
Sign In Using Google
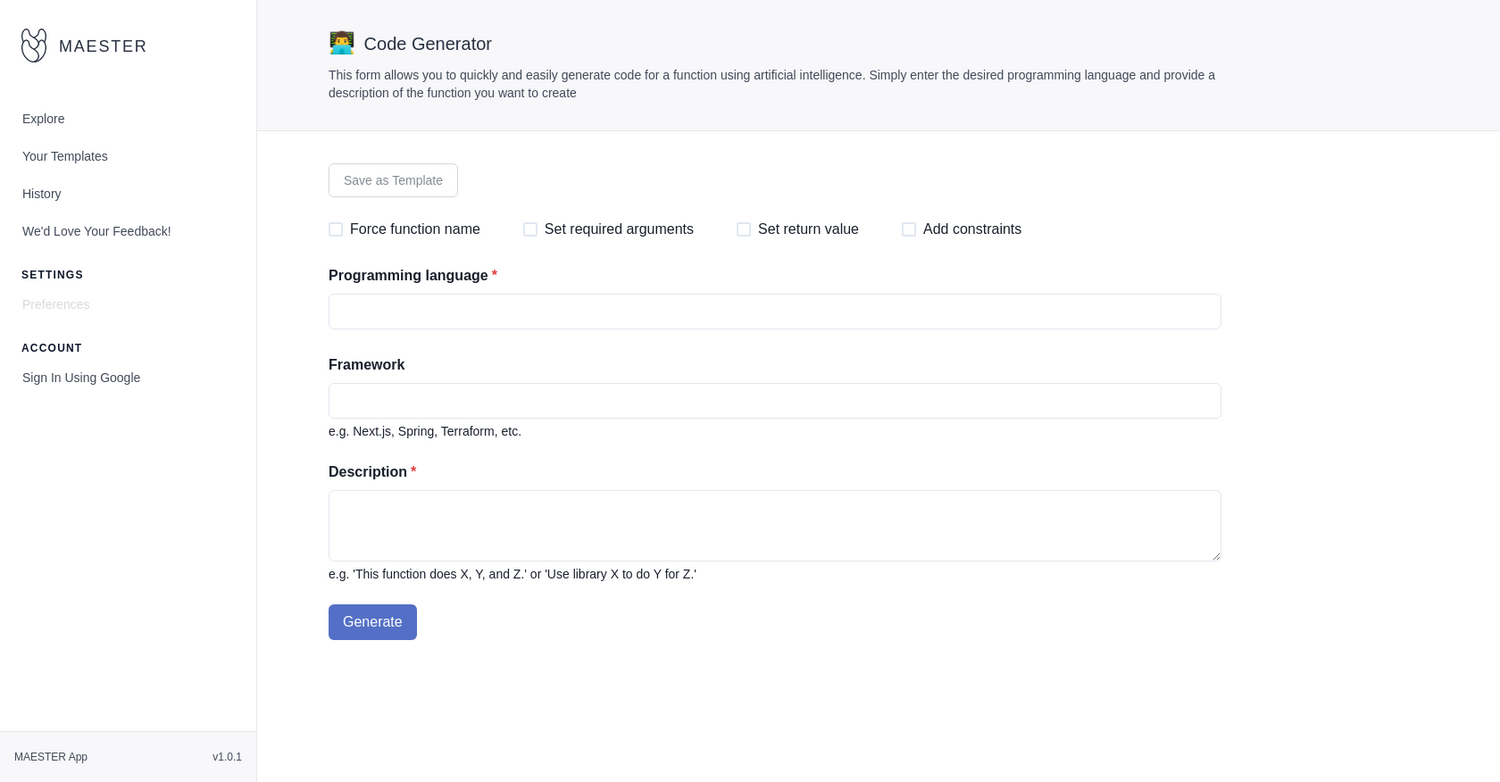click(x=81, y=377)
